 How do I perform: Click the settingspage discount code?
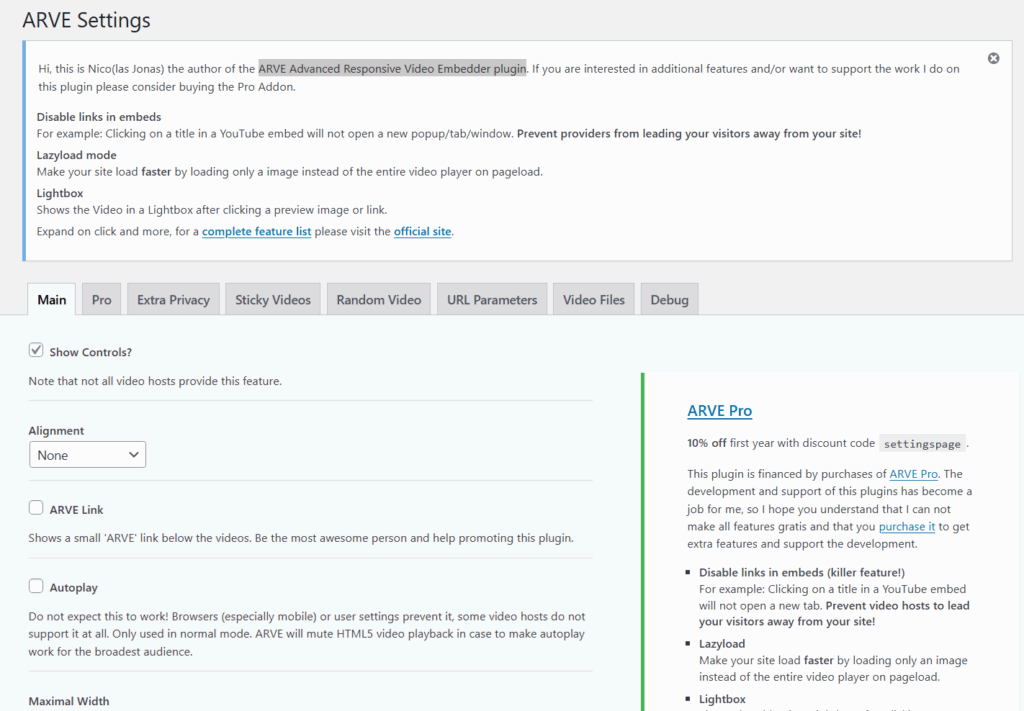922,444
